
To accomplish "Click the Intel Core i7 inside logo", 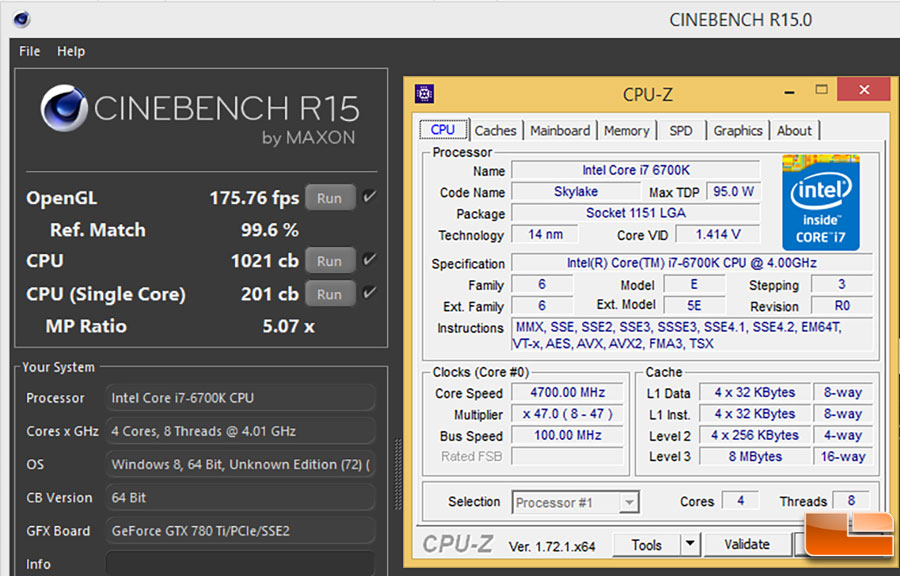I will pyautogui.click(x=820, y=202).
